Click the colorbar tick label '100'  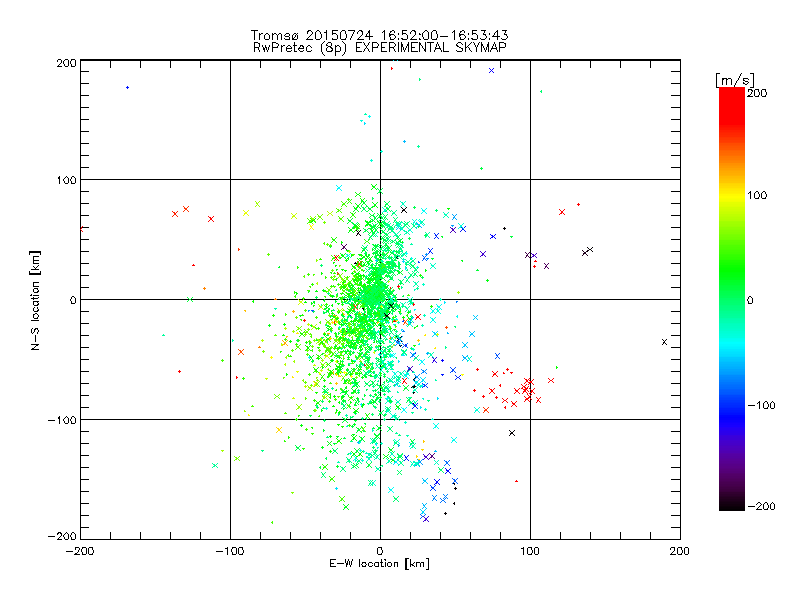[x=757, y=195]
